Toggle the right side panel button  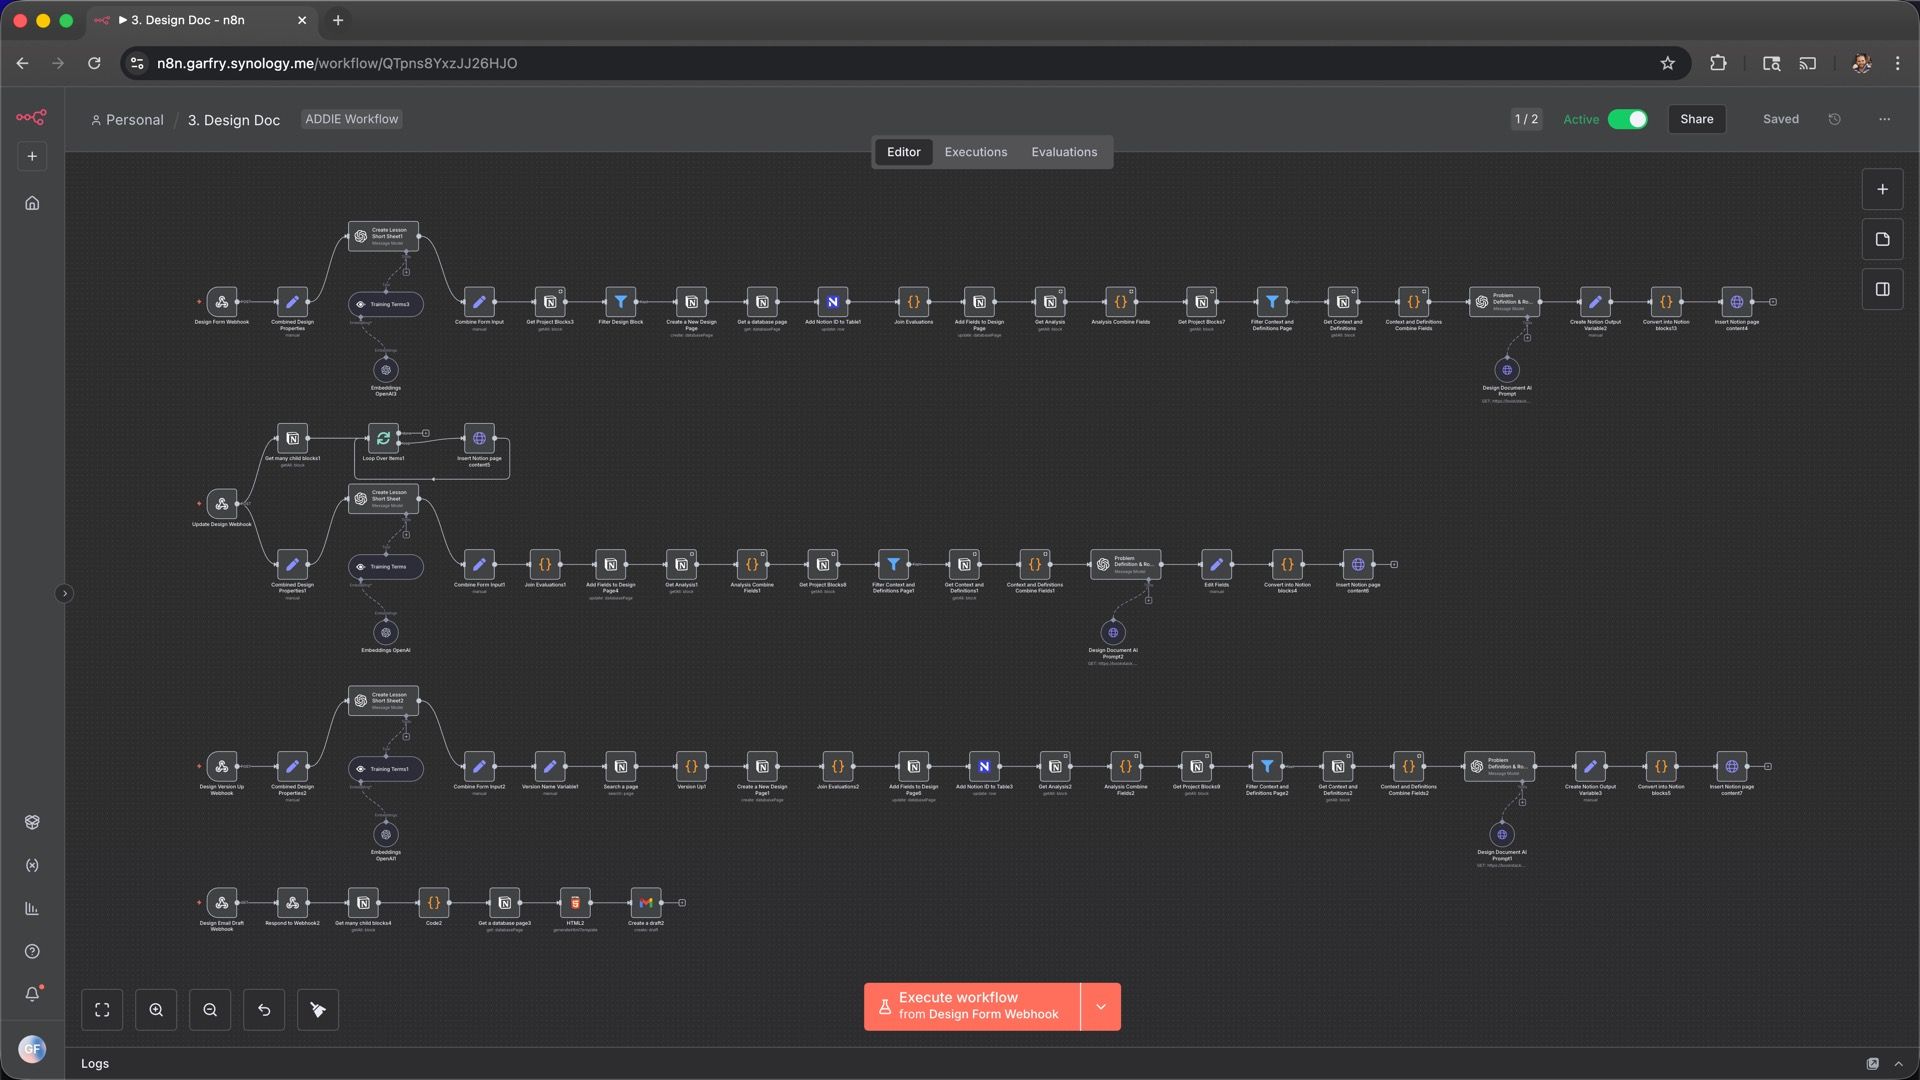(1882, 290)
